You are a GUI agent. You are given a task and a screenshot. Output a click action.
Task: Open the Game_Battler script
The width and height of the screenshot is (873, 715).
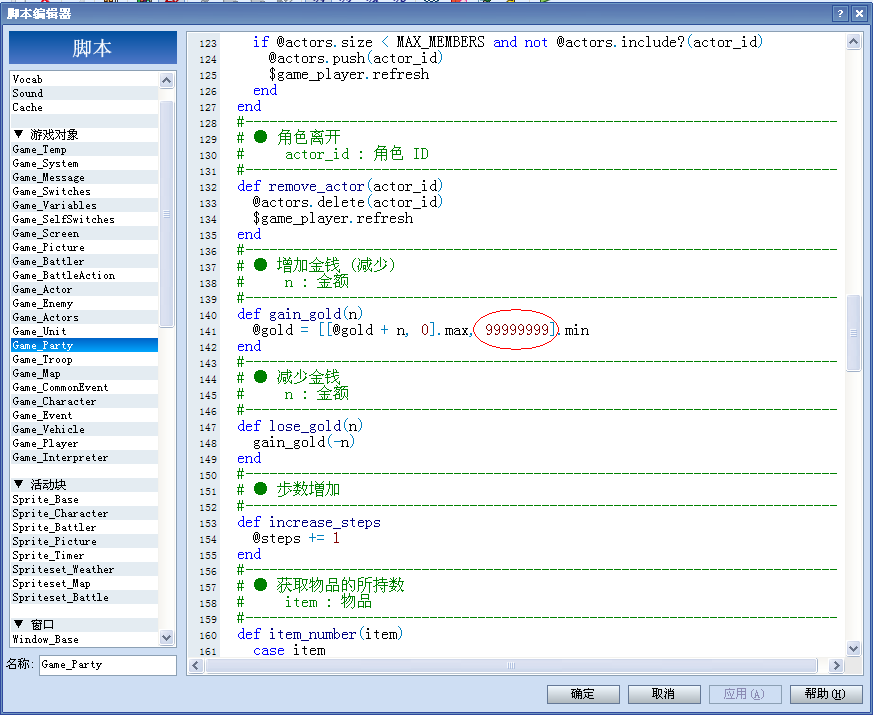tap(85, 261)
